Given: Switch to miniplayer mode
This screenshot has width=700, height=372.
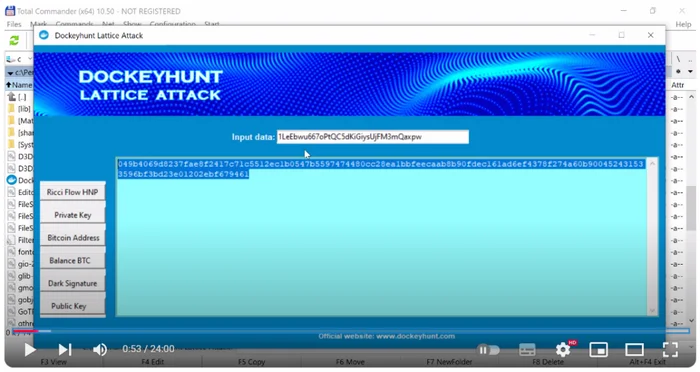Looking at the screenshot, I should (599, 350).
